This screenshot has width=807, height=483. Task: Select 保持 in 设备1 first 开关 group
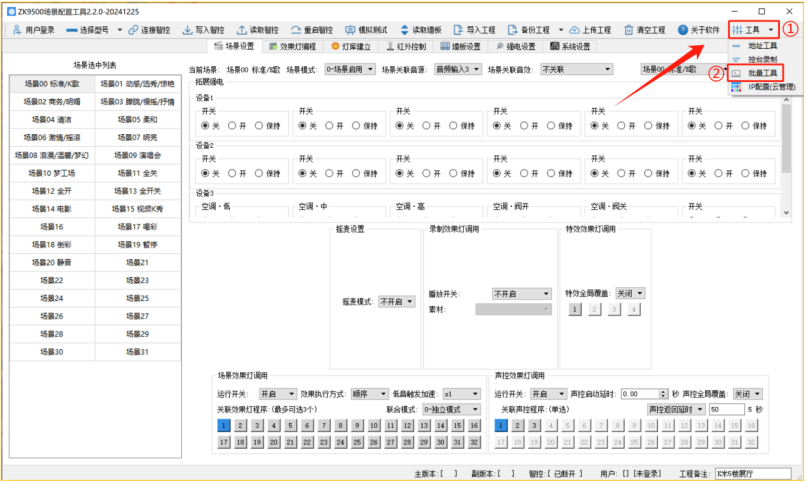pyautogui.click(x=268, y=126)
